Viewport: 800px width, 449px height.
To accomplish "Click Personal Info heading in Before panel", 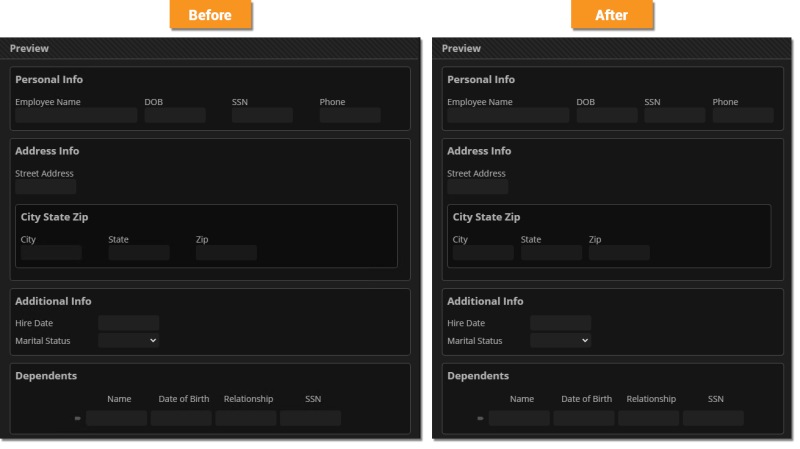I will pos(49,80).
